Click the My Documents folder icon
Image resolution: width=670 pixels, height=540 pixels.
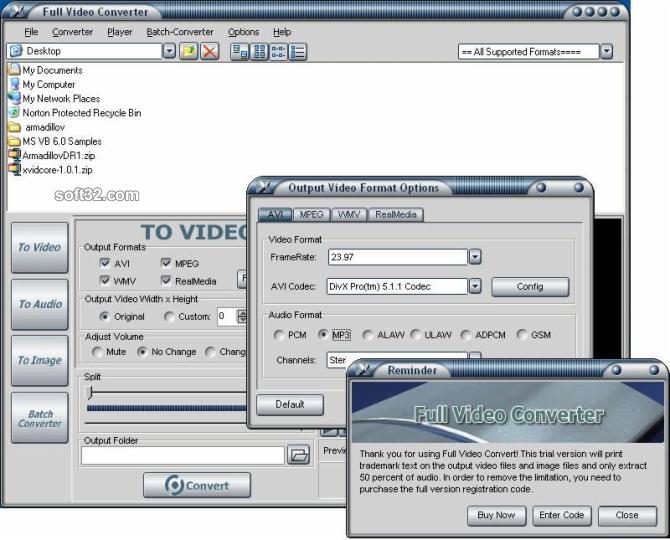pos(14,70)
